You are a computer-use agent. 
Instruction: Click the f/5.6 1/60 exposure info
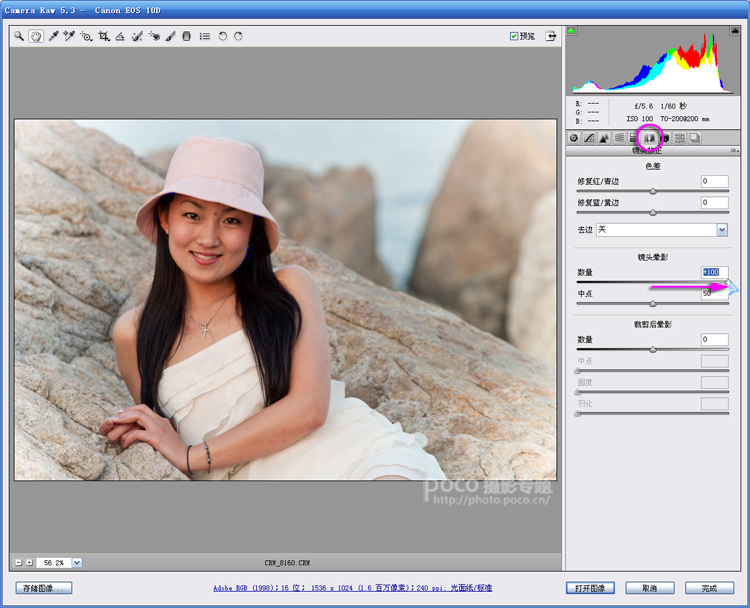[x=660, y=106]
